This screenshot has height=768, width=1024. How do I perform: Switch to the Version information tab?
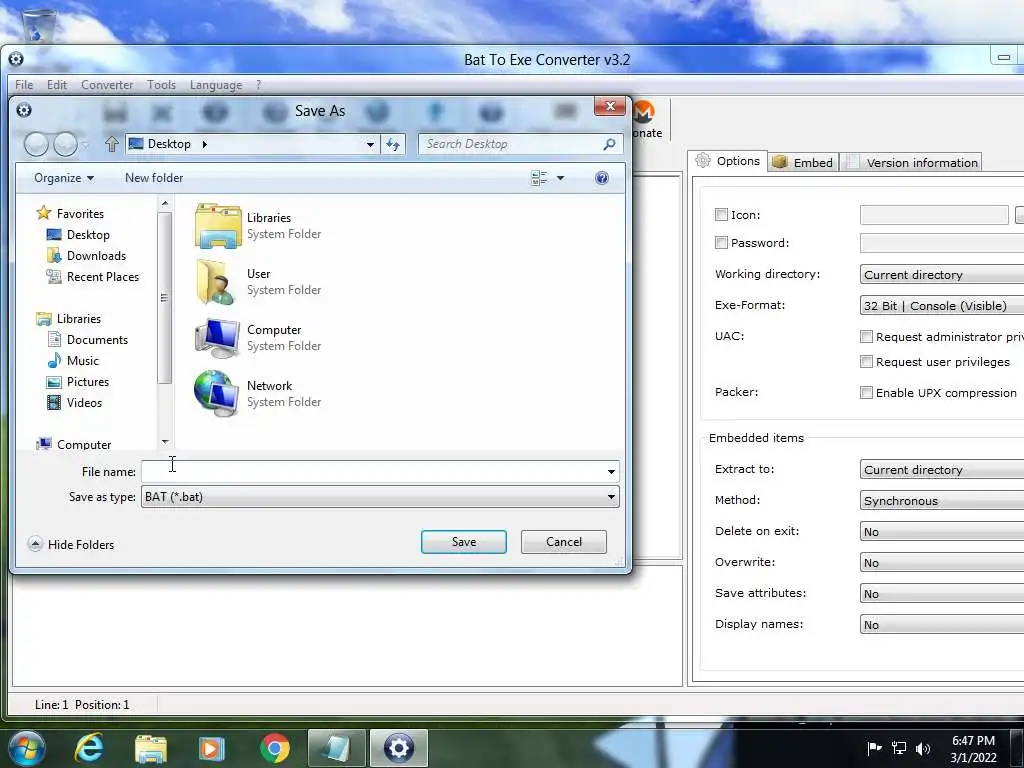pyautogui.click(x=912, y=163)
